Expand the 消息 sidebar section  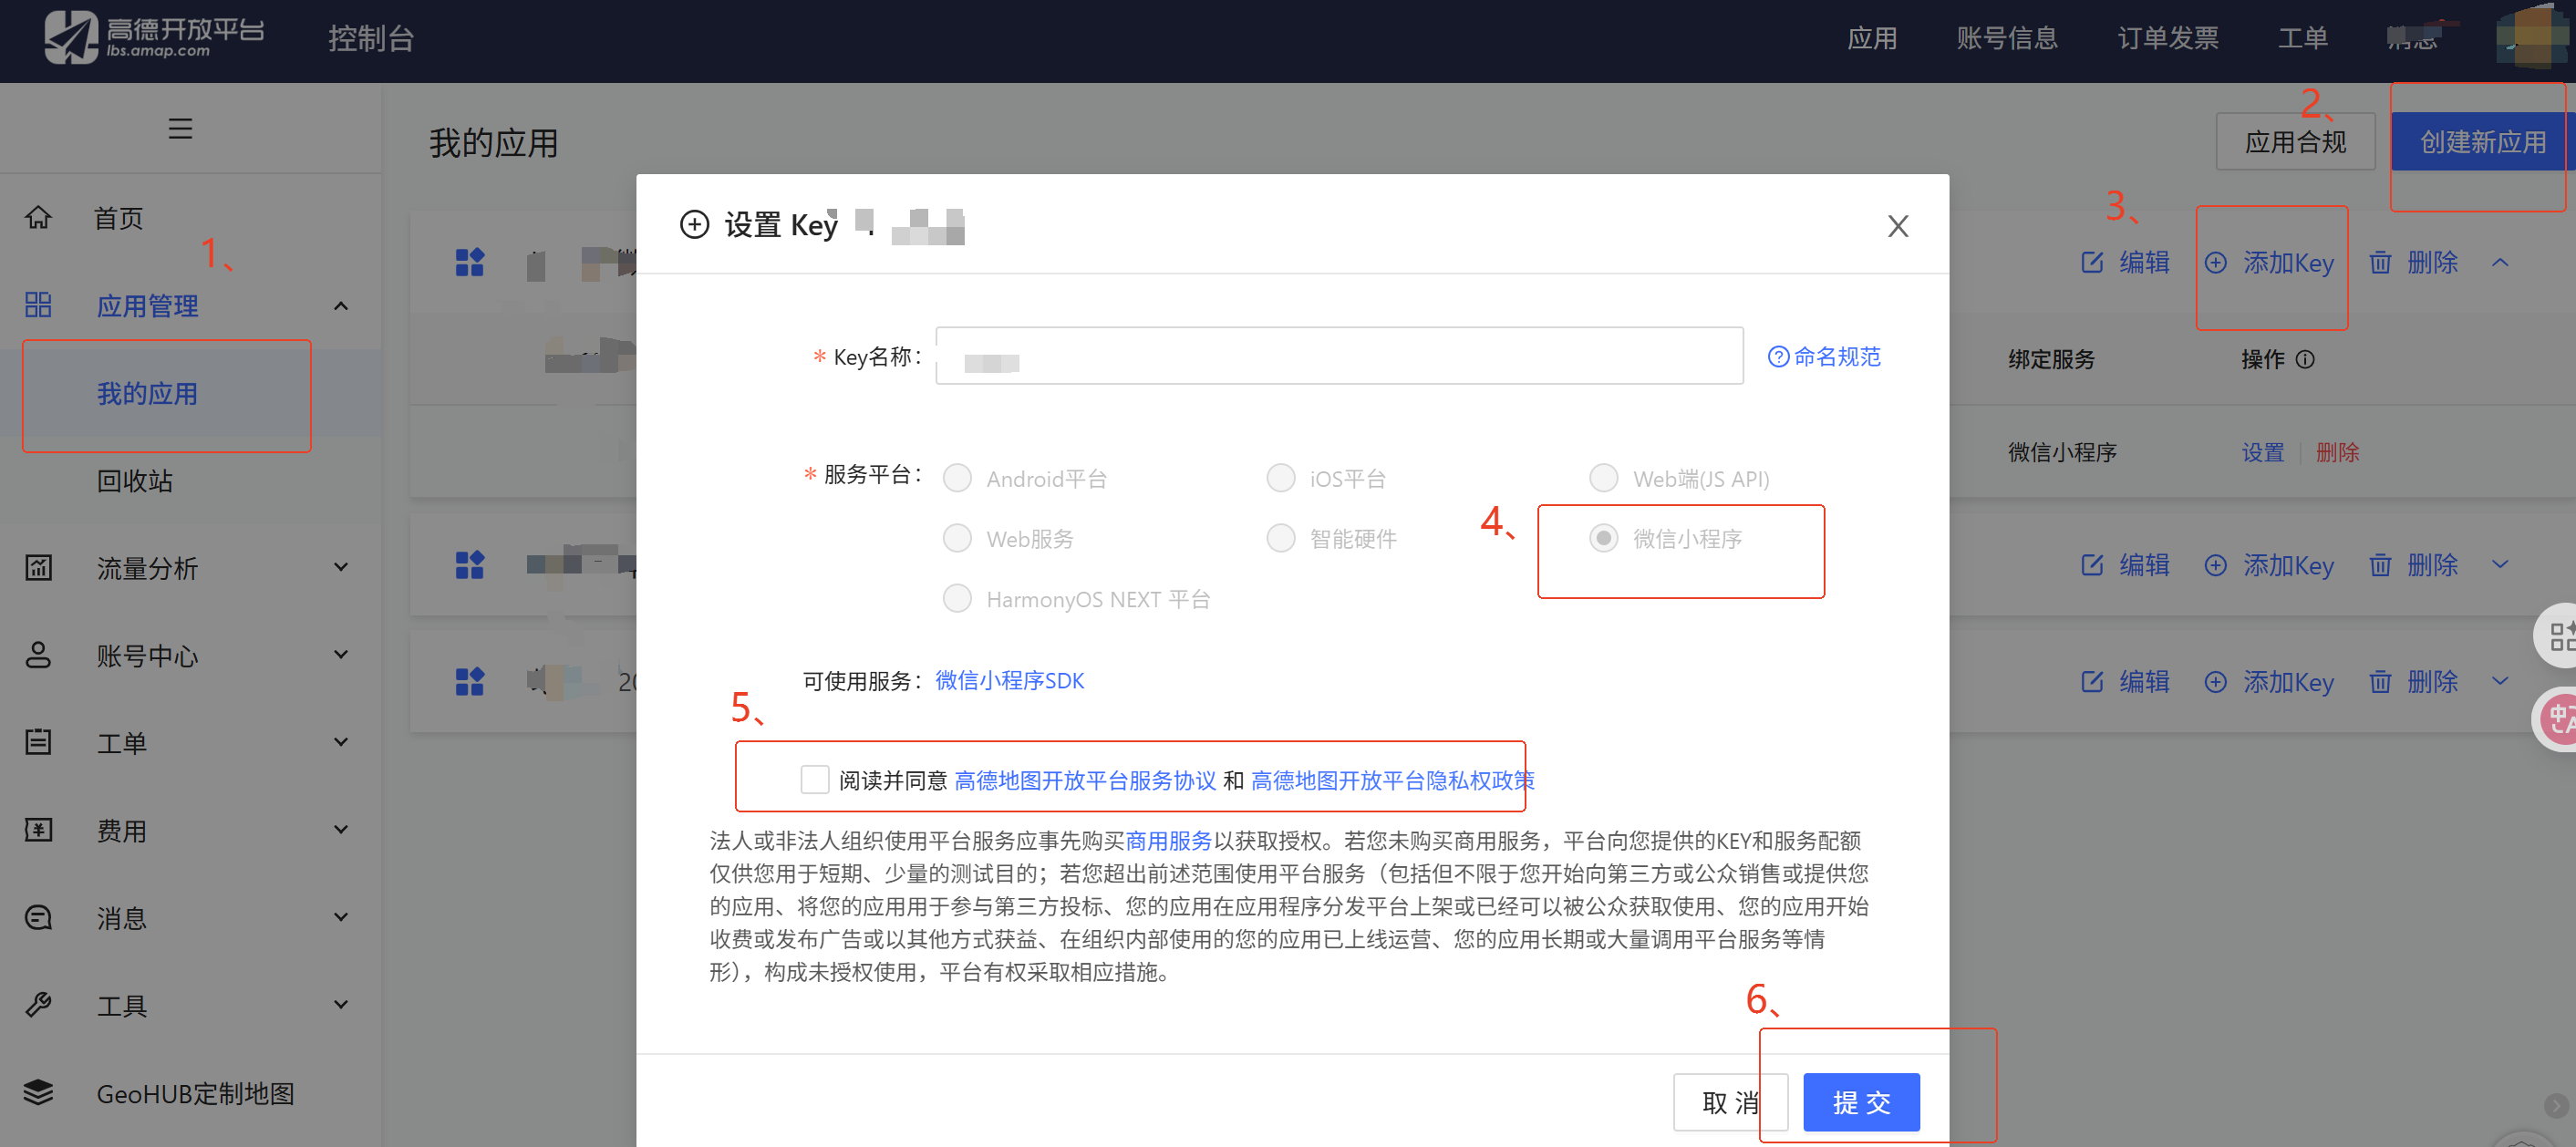pos(341,916)
